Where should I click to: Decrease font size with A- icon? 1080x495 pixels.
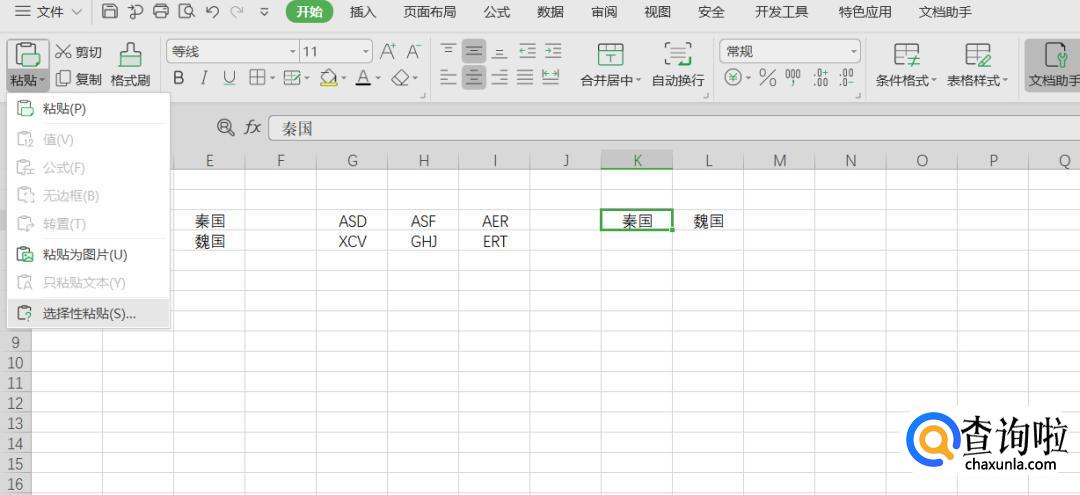coord(413,51)
